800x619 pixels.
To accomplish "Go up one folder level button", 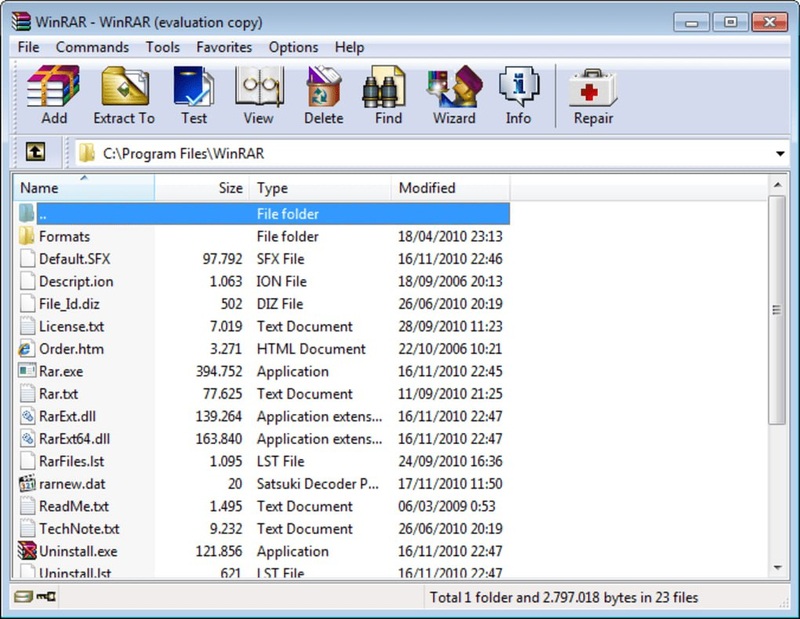I will [35, 152].
